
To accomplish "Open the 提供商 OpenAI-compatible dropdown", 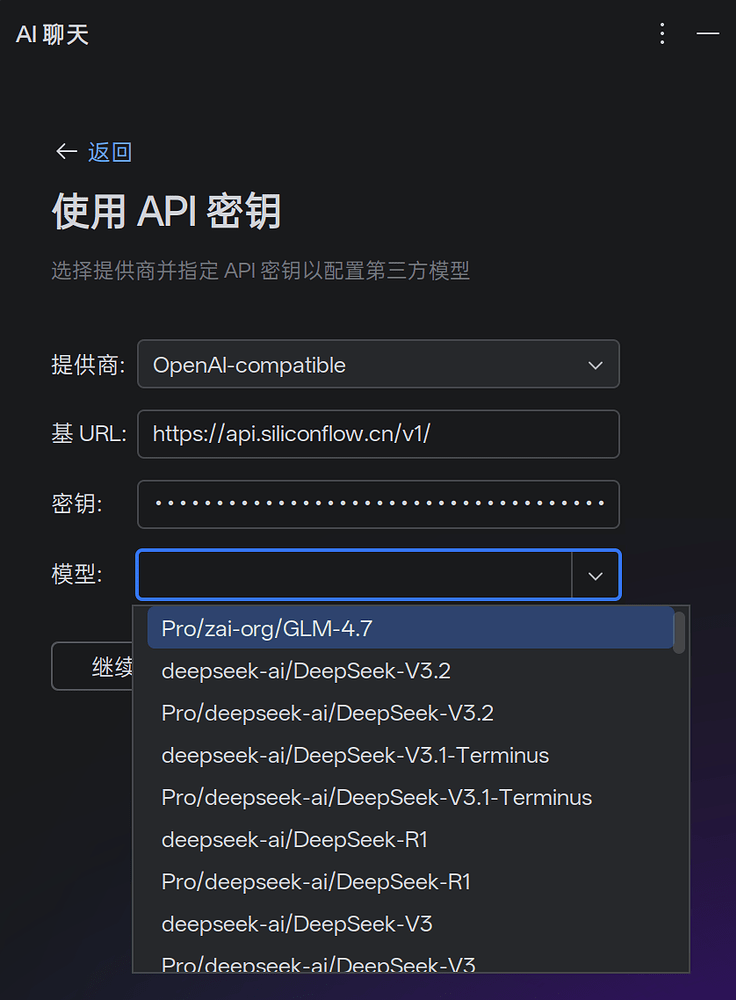I will (x=378, y=364).
